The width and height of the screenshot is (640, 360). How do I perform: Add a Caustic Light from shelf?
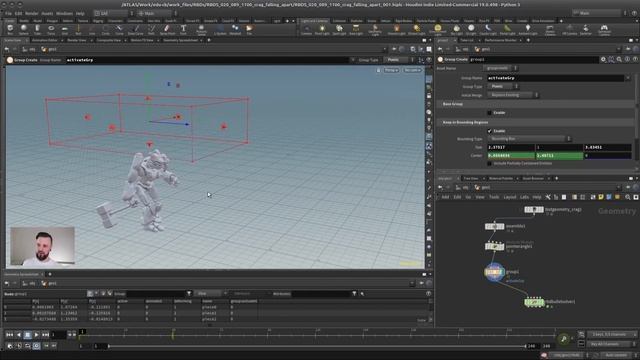tap(488, 29)
